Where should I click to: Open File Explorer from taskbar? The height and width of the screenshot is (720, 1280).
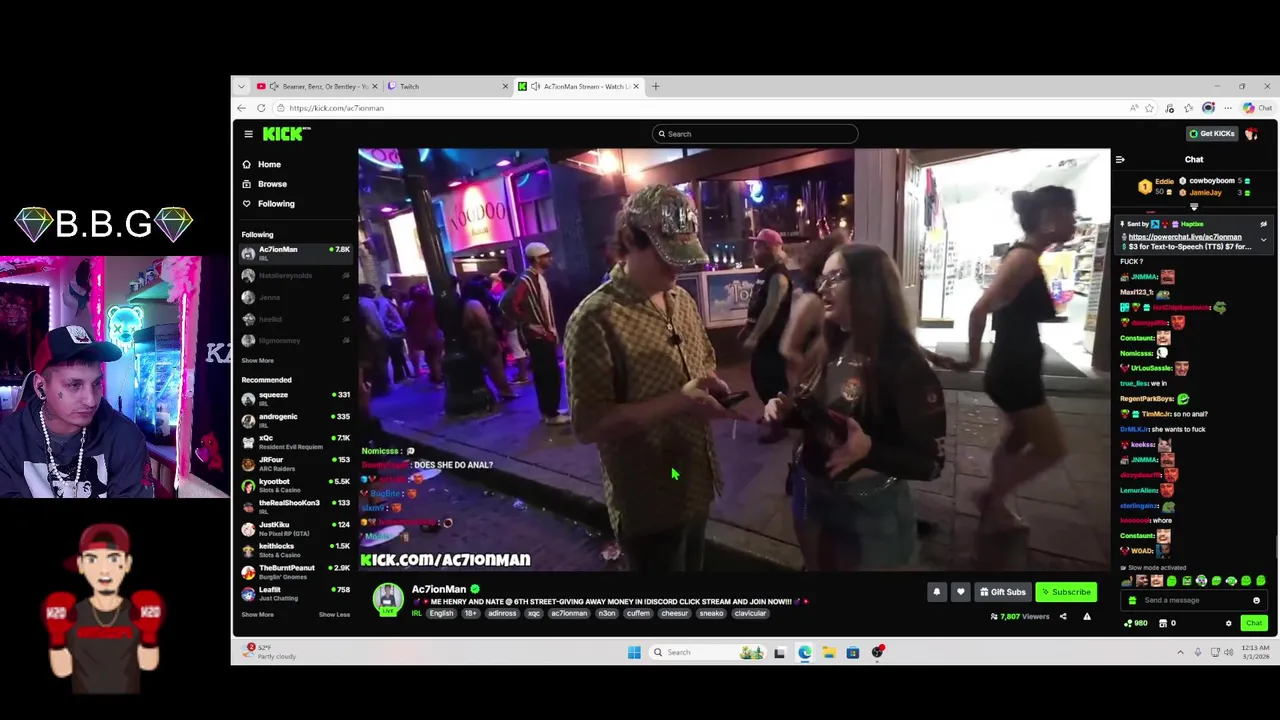point(829,653)
